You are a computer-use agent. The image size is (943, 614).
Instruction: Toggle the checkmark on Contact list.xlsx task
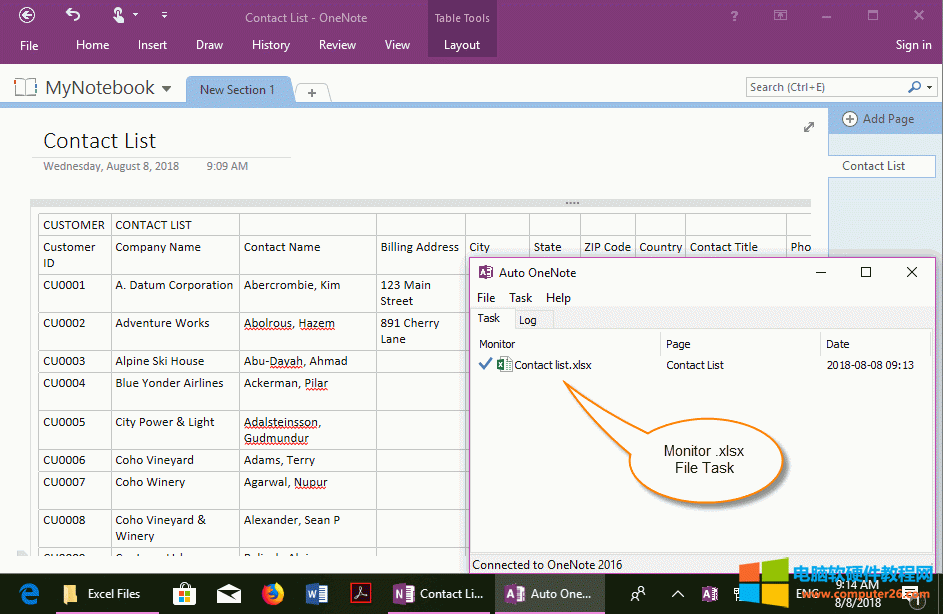click(486, 365)
